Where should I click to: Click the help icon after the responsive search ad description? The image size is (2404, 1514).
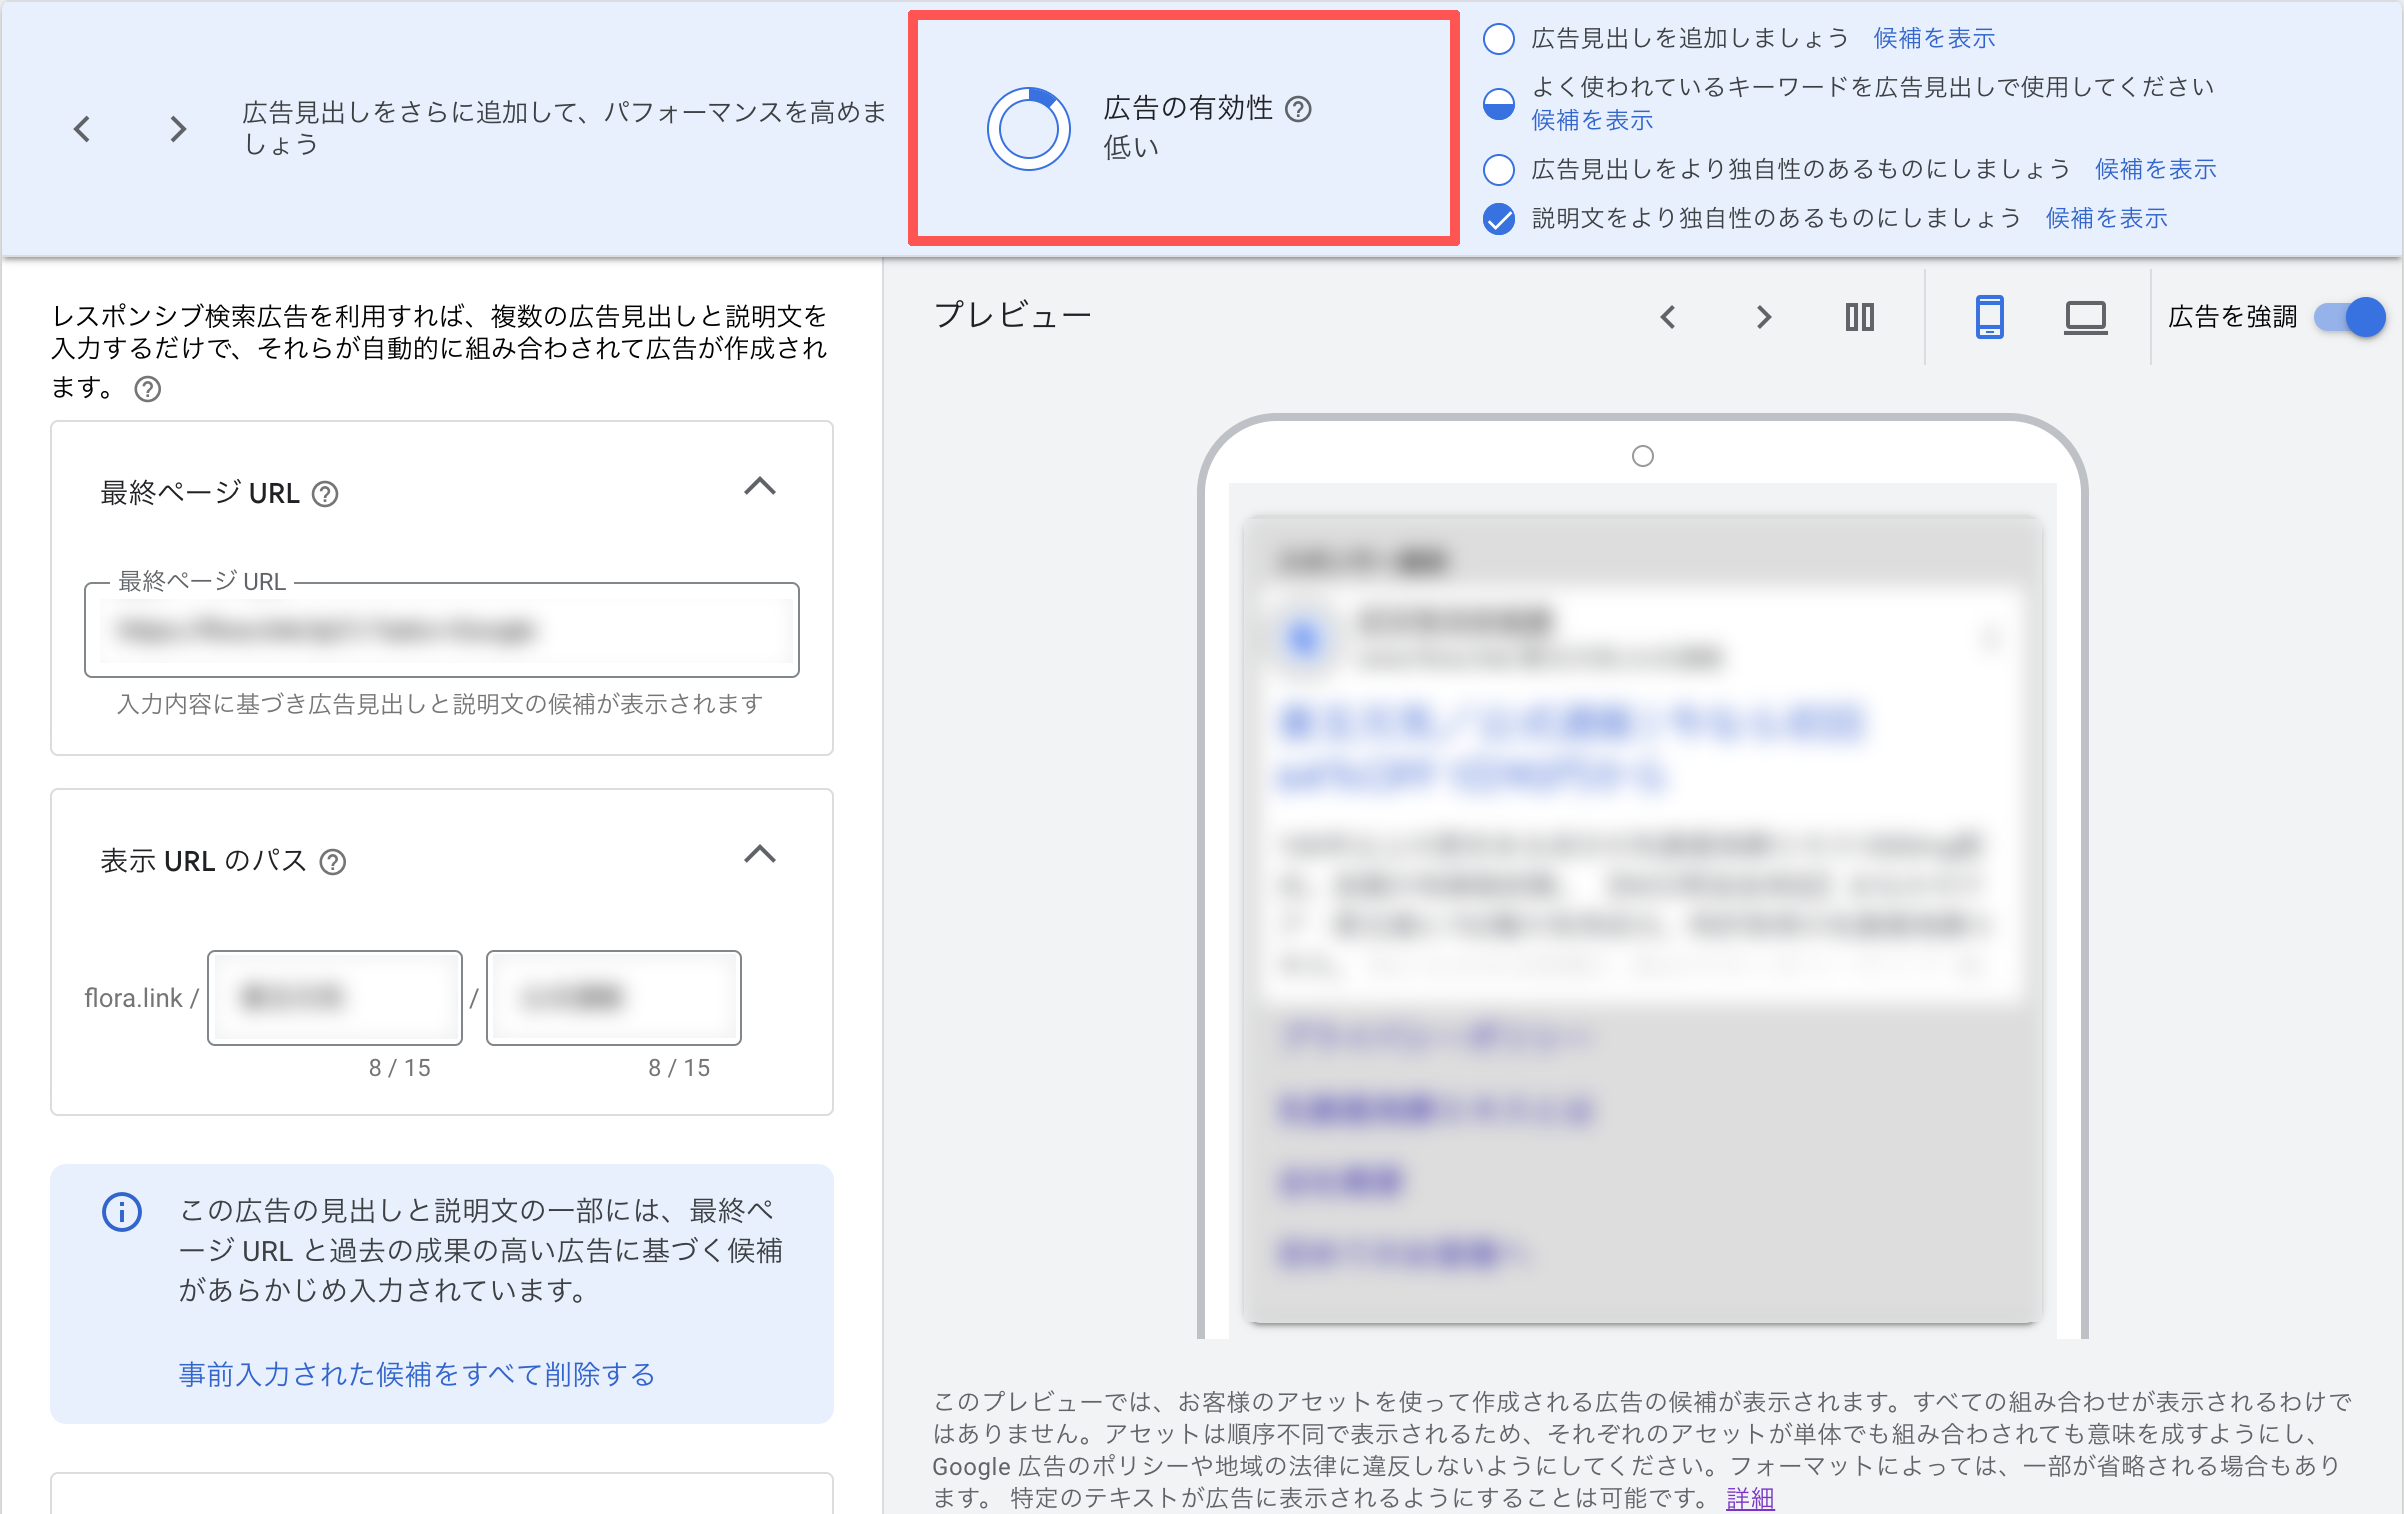tap(148, 390)
